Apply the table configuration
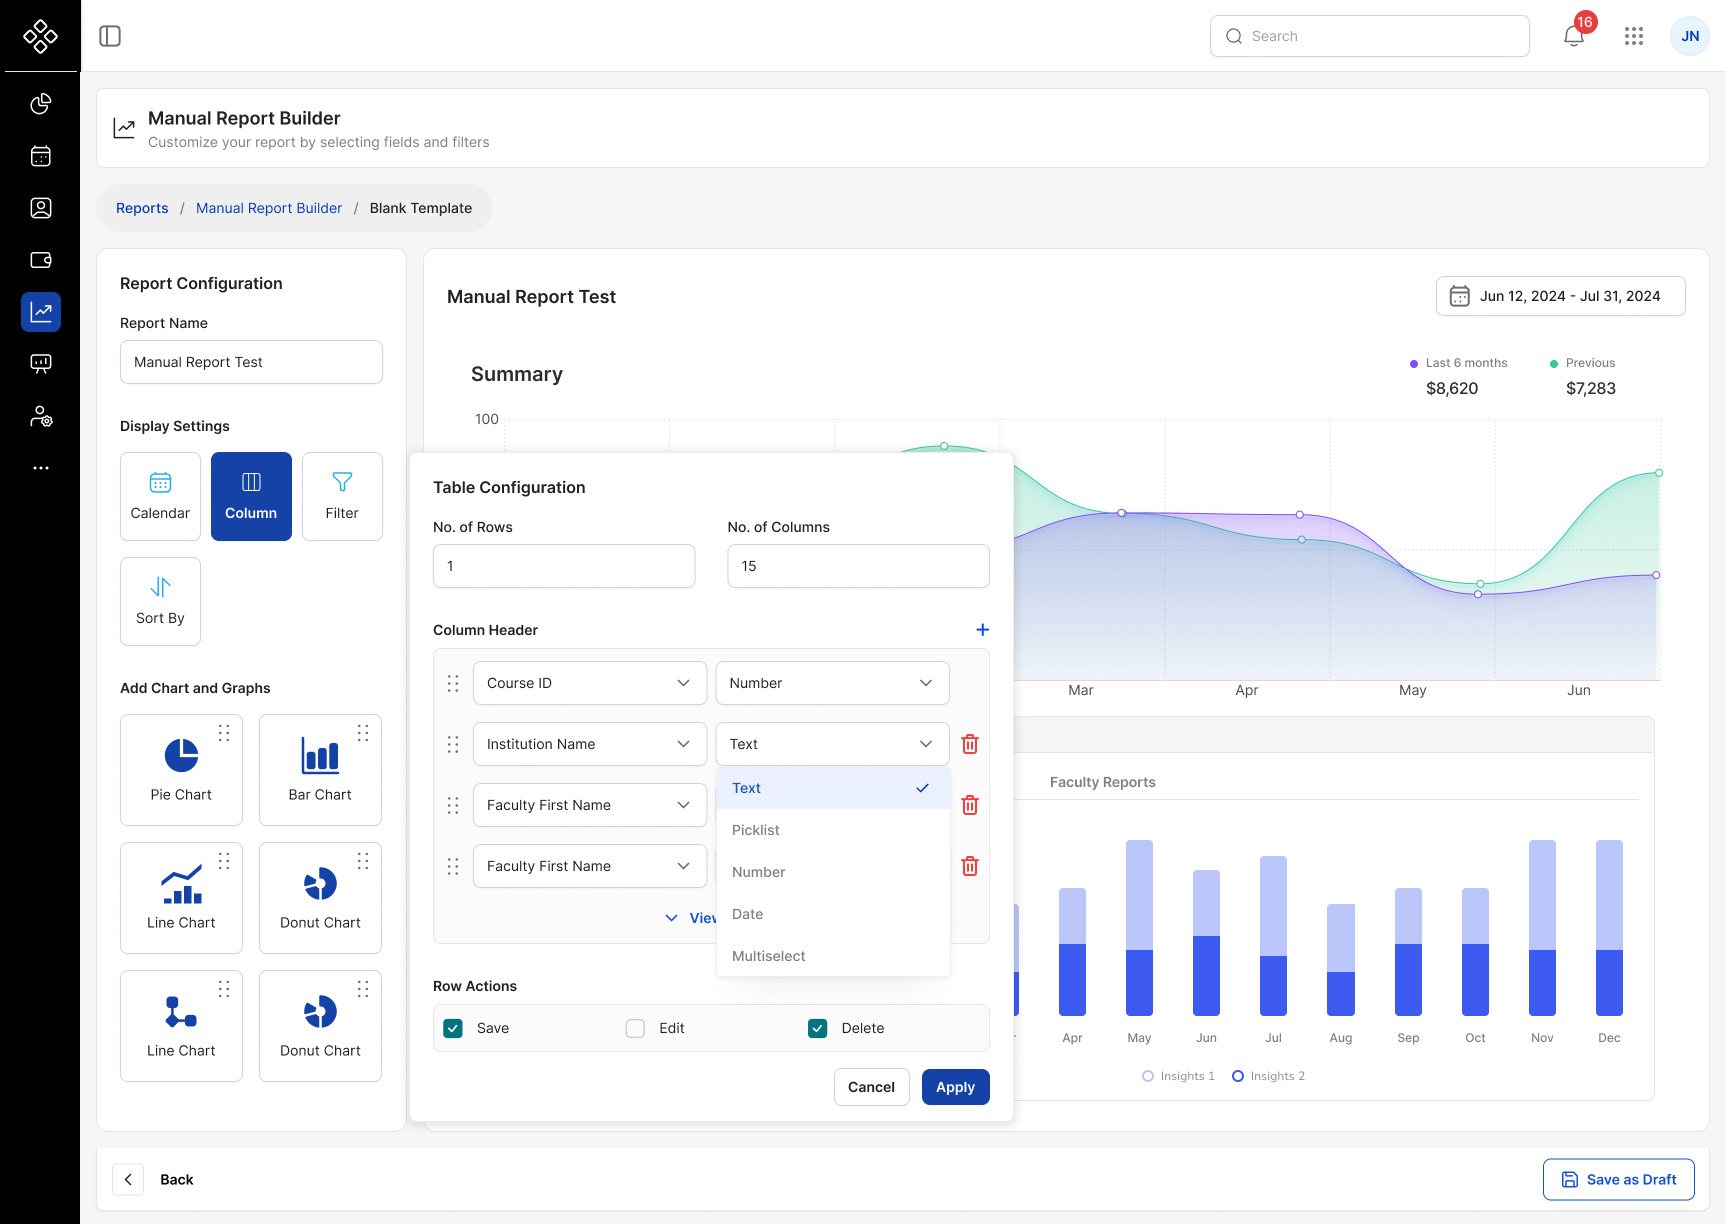1728x1224 pixels. 955,1087
